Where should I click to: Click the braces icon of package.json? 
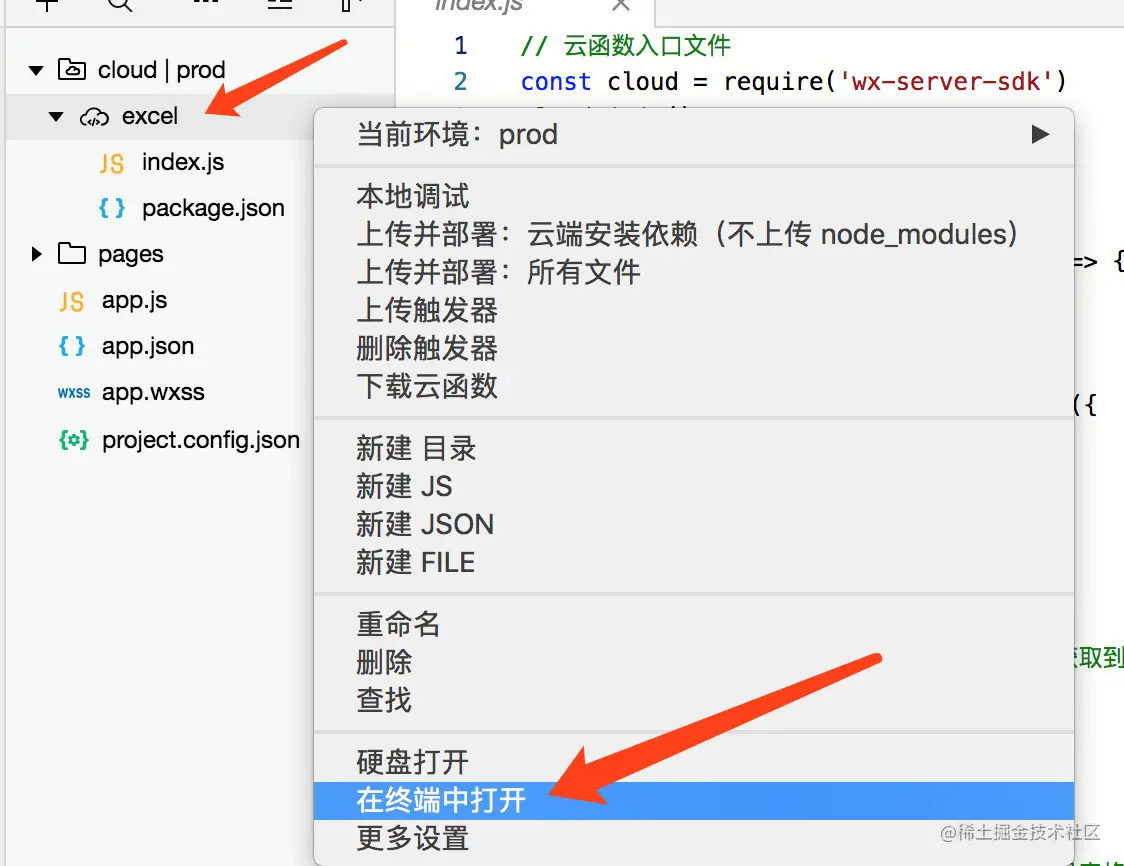point(112,208)
